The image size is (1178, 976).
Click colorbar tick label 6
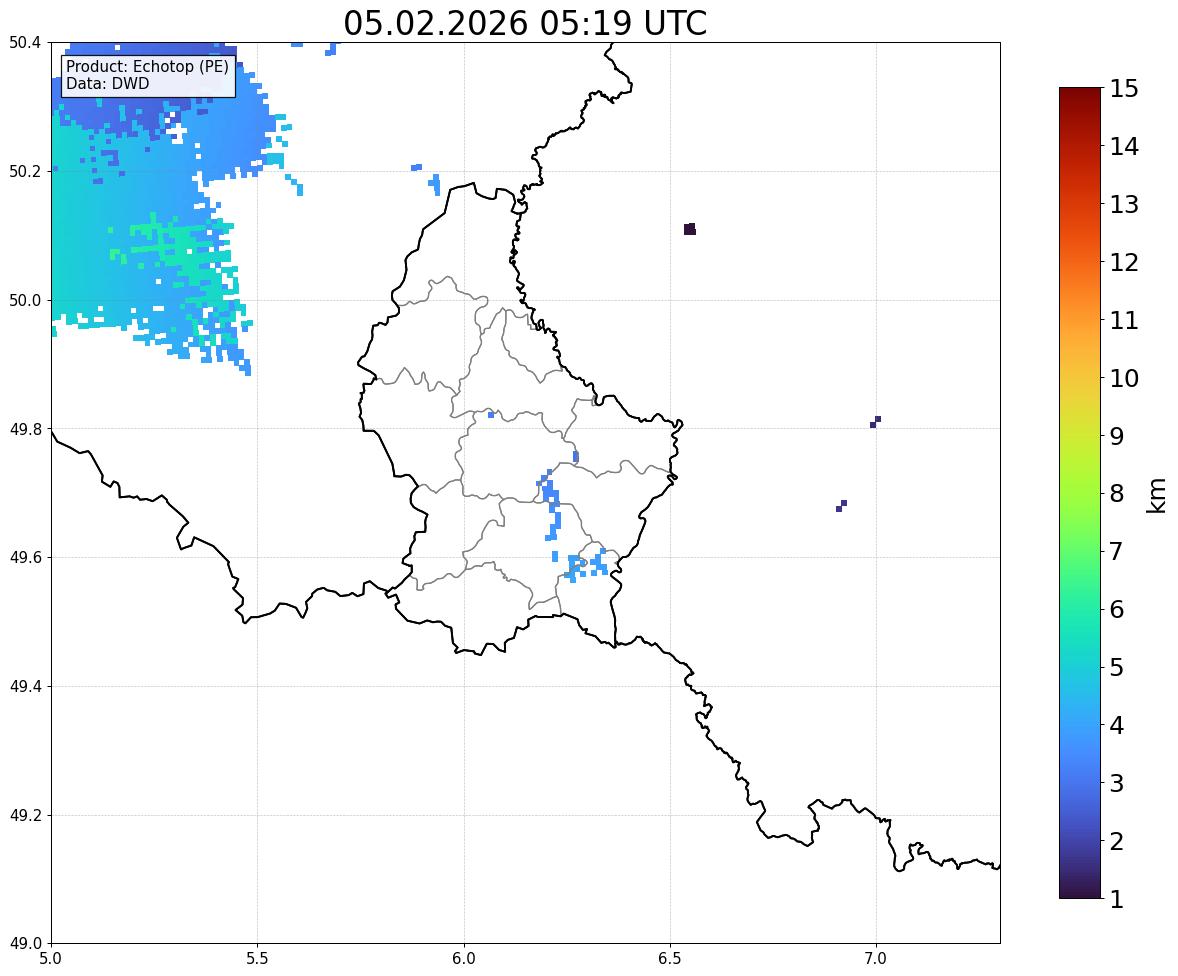pyautogui.click(x=1117, y=609)
